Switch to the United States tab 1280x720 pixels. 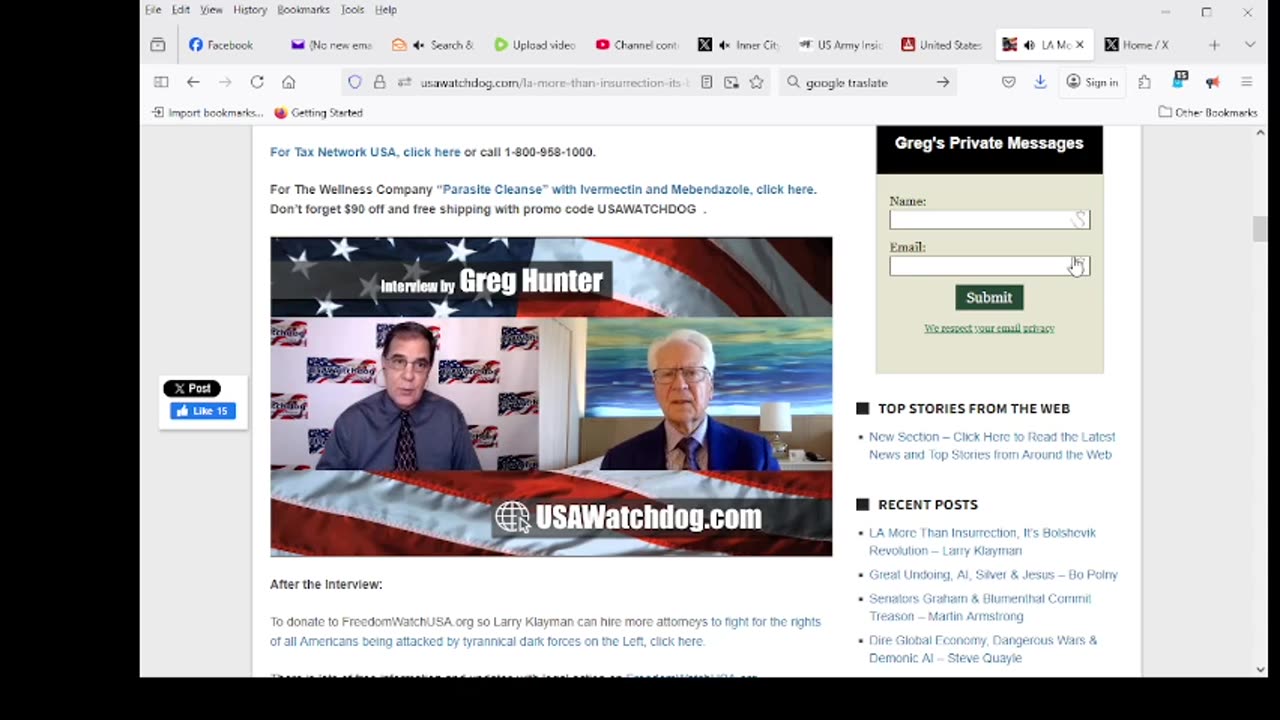coord(943,45)
